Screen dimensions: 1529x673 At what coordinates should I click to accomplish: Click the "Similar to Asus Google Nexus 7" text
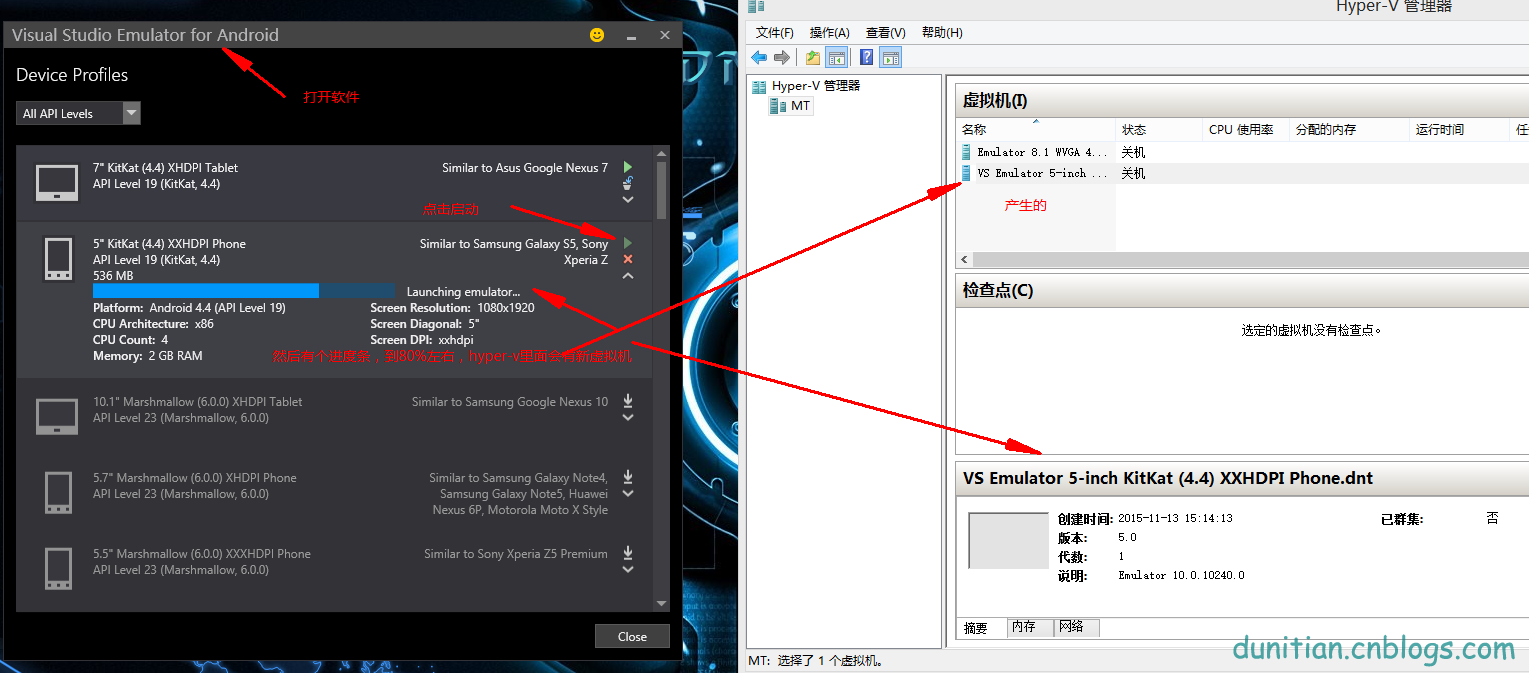pos(525,168)
